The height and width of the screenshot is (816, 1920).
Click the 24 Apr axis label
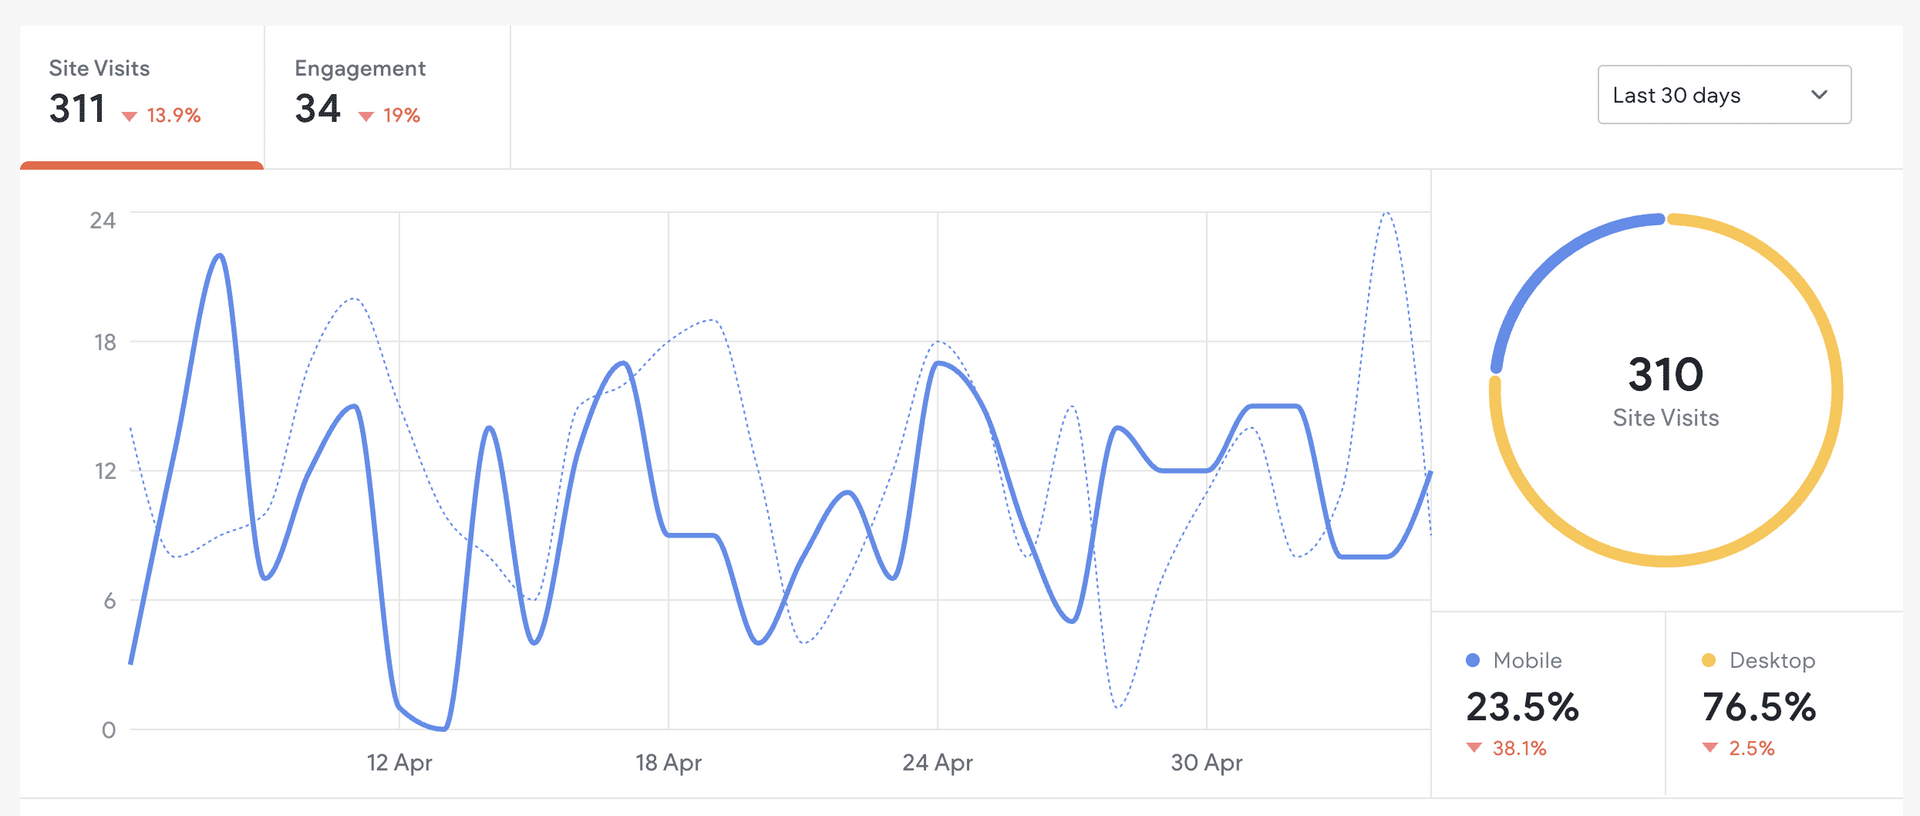937,763
